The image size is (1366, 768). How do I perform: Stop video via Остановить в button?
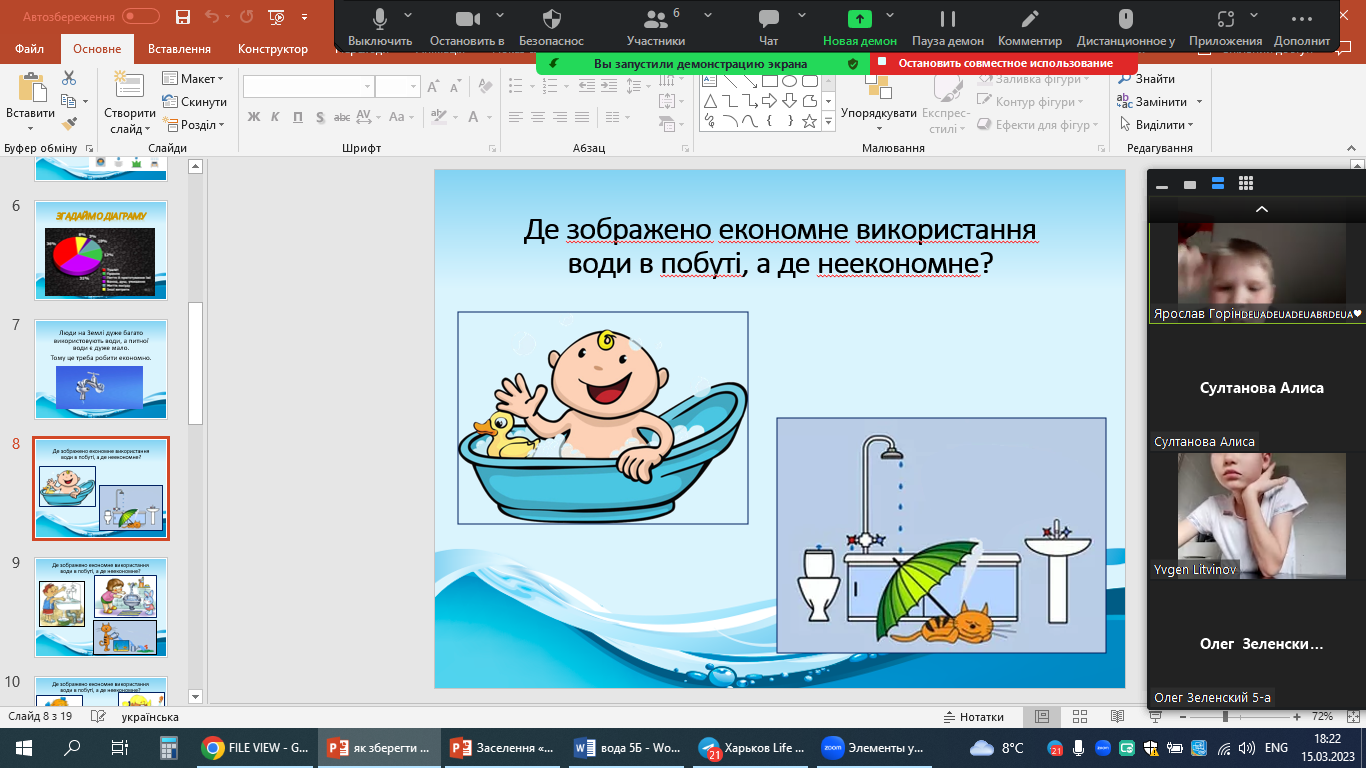click(467, 27)
